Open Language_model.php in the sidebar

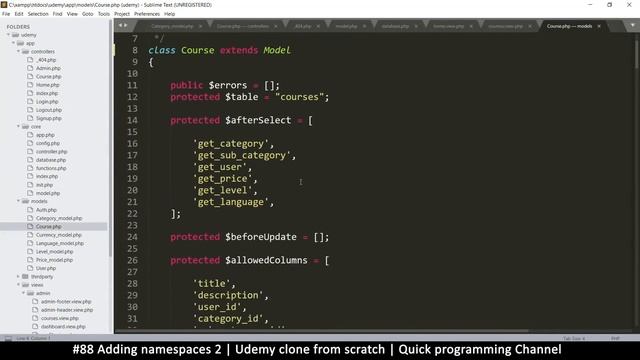tap(60, 243)
